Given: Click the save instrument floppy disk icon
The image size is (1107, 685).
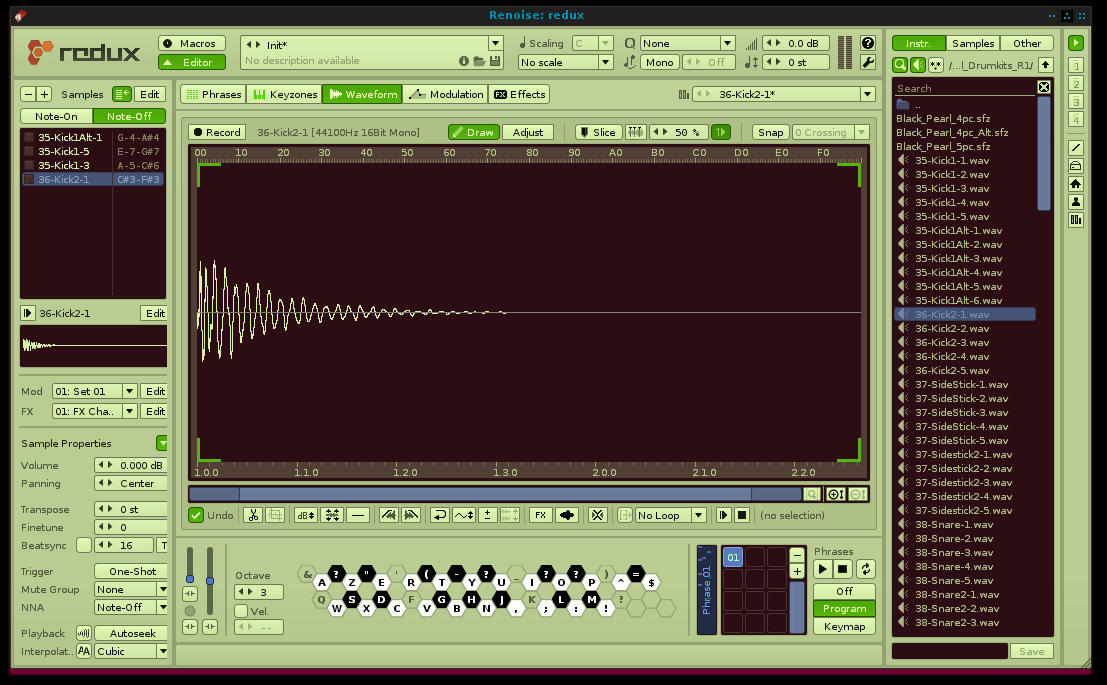Looking at the screenshot, I should pos(494,62).
